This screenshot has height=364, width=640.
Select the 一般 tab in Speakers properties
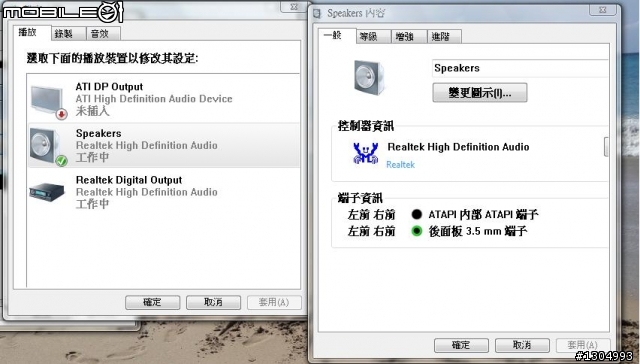337,36
